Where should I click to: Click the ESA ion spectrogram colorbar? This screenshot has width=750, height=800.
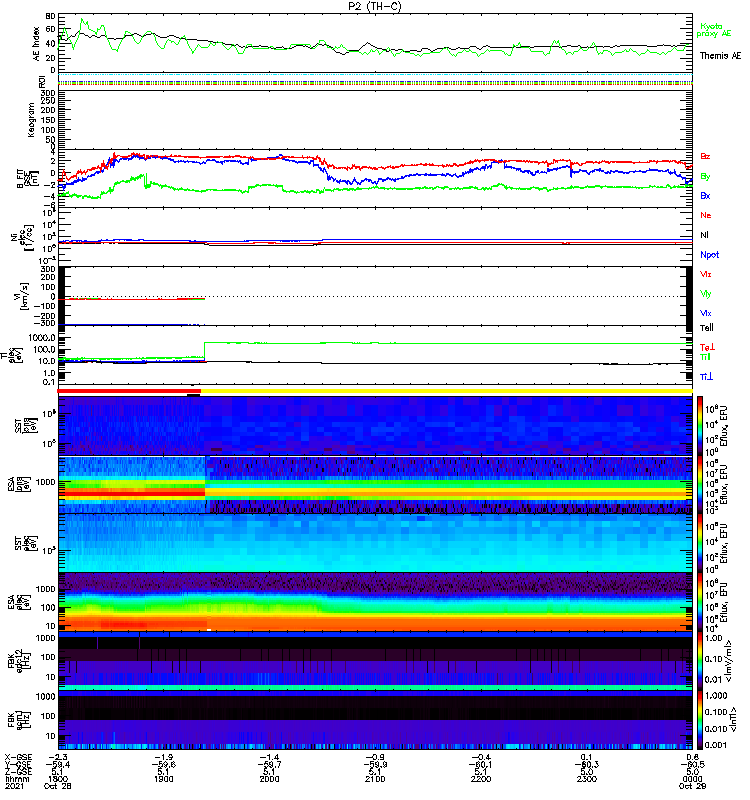[x=700, y=485]
